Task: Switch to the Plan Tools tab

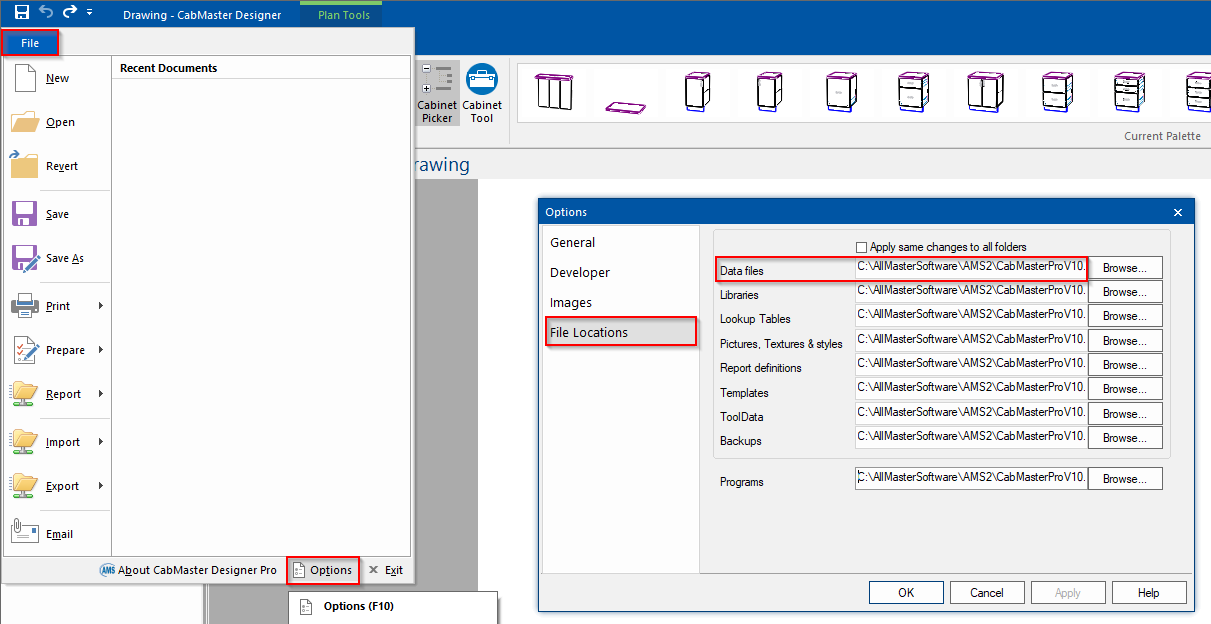Action: point(345,15)
